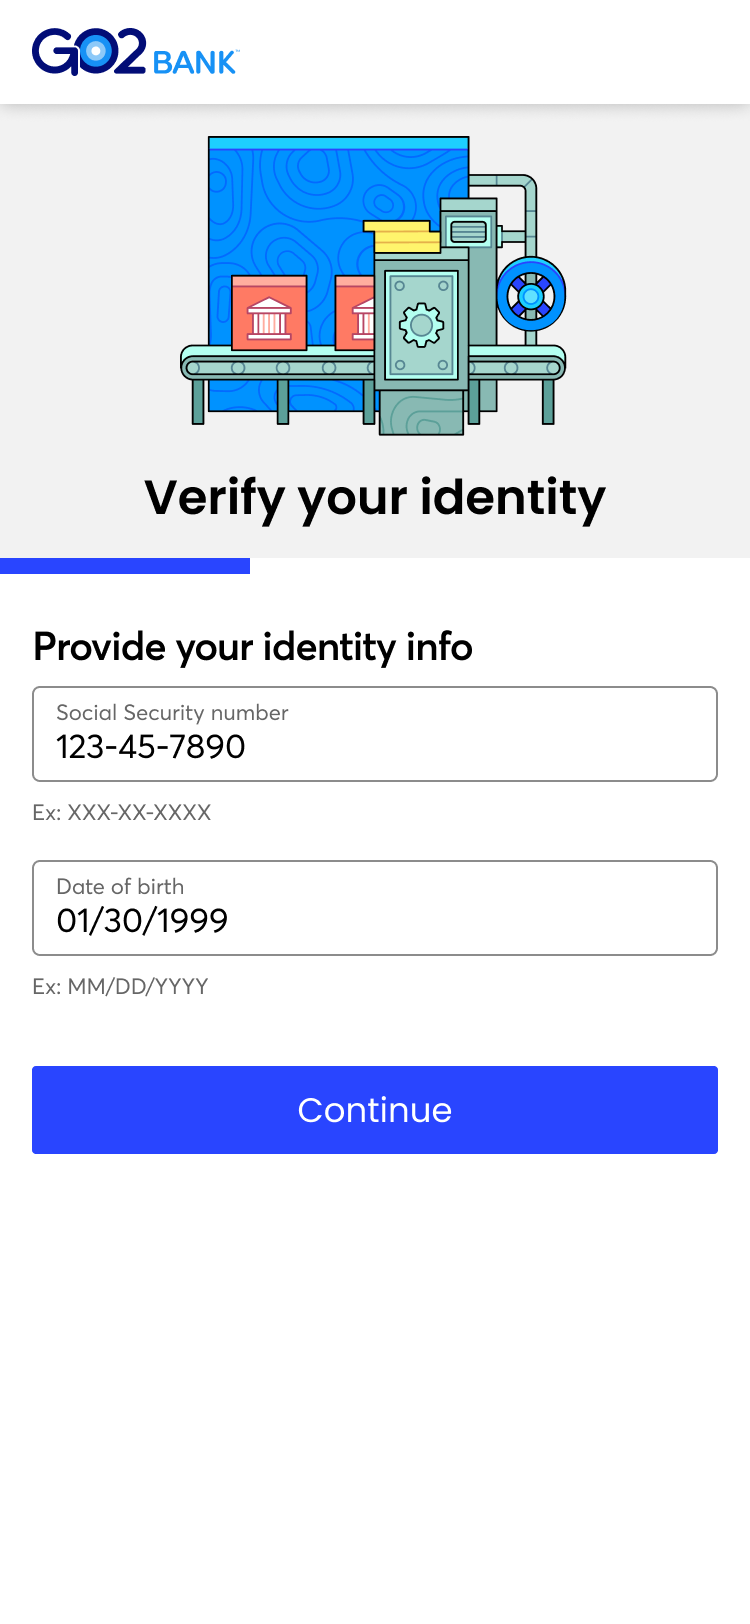The width and height of the screenshot is (750, 1624).
Task: Click the leftmost red bank building box
Action: (269, 314)
